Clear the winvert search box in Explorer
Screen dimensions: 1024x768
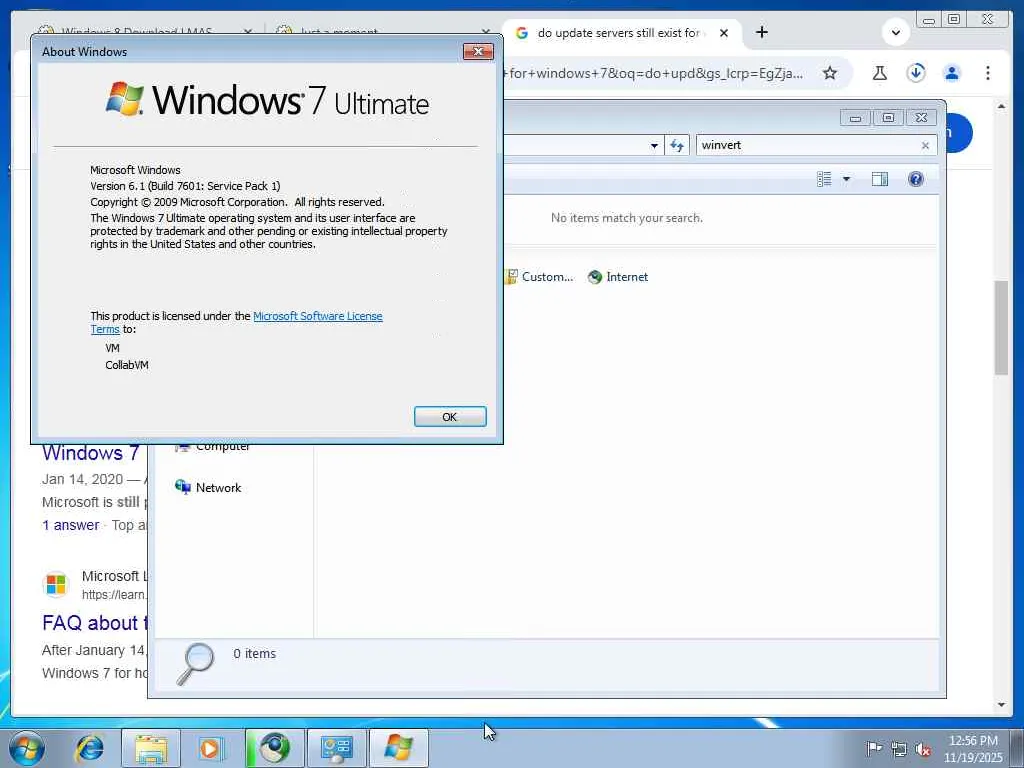(x=925, y=146)
